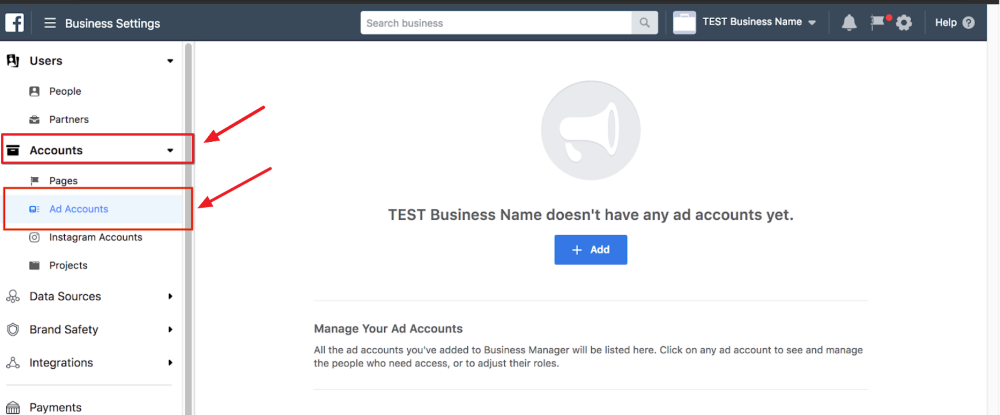The width and height of the screenshot is (1000, 415).
Task: Open Projects in the sidebar
Action: tap(68, 265)
